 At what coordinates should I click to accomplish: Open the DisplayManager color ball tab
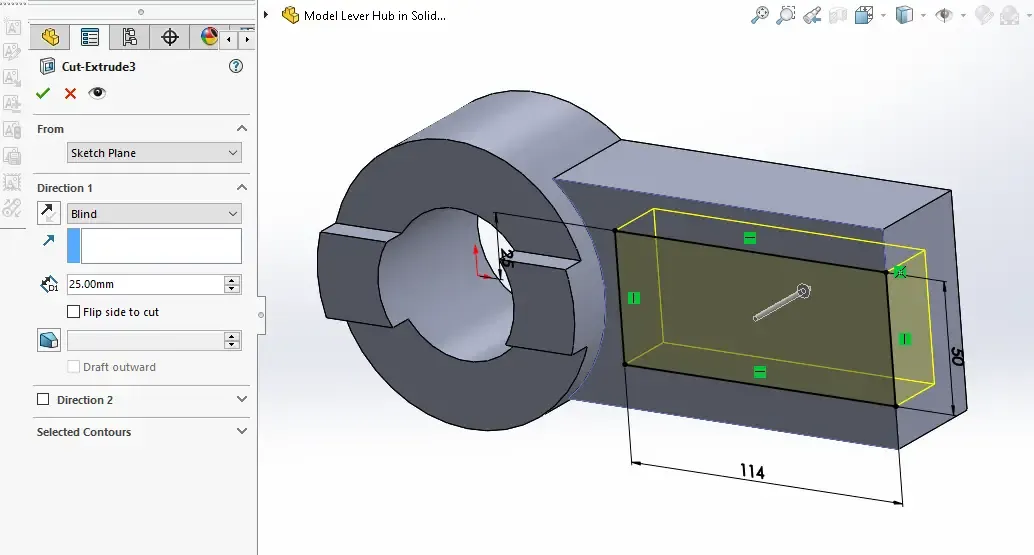click(208, 37)
